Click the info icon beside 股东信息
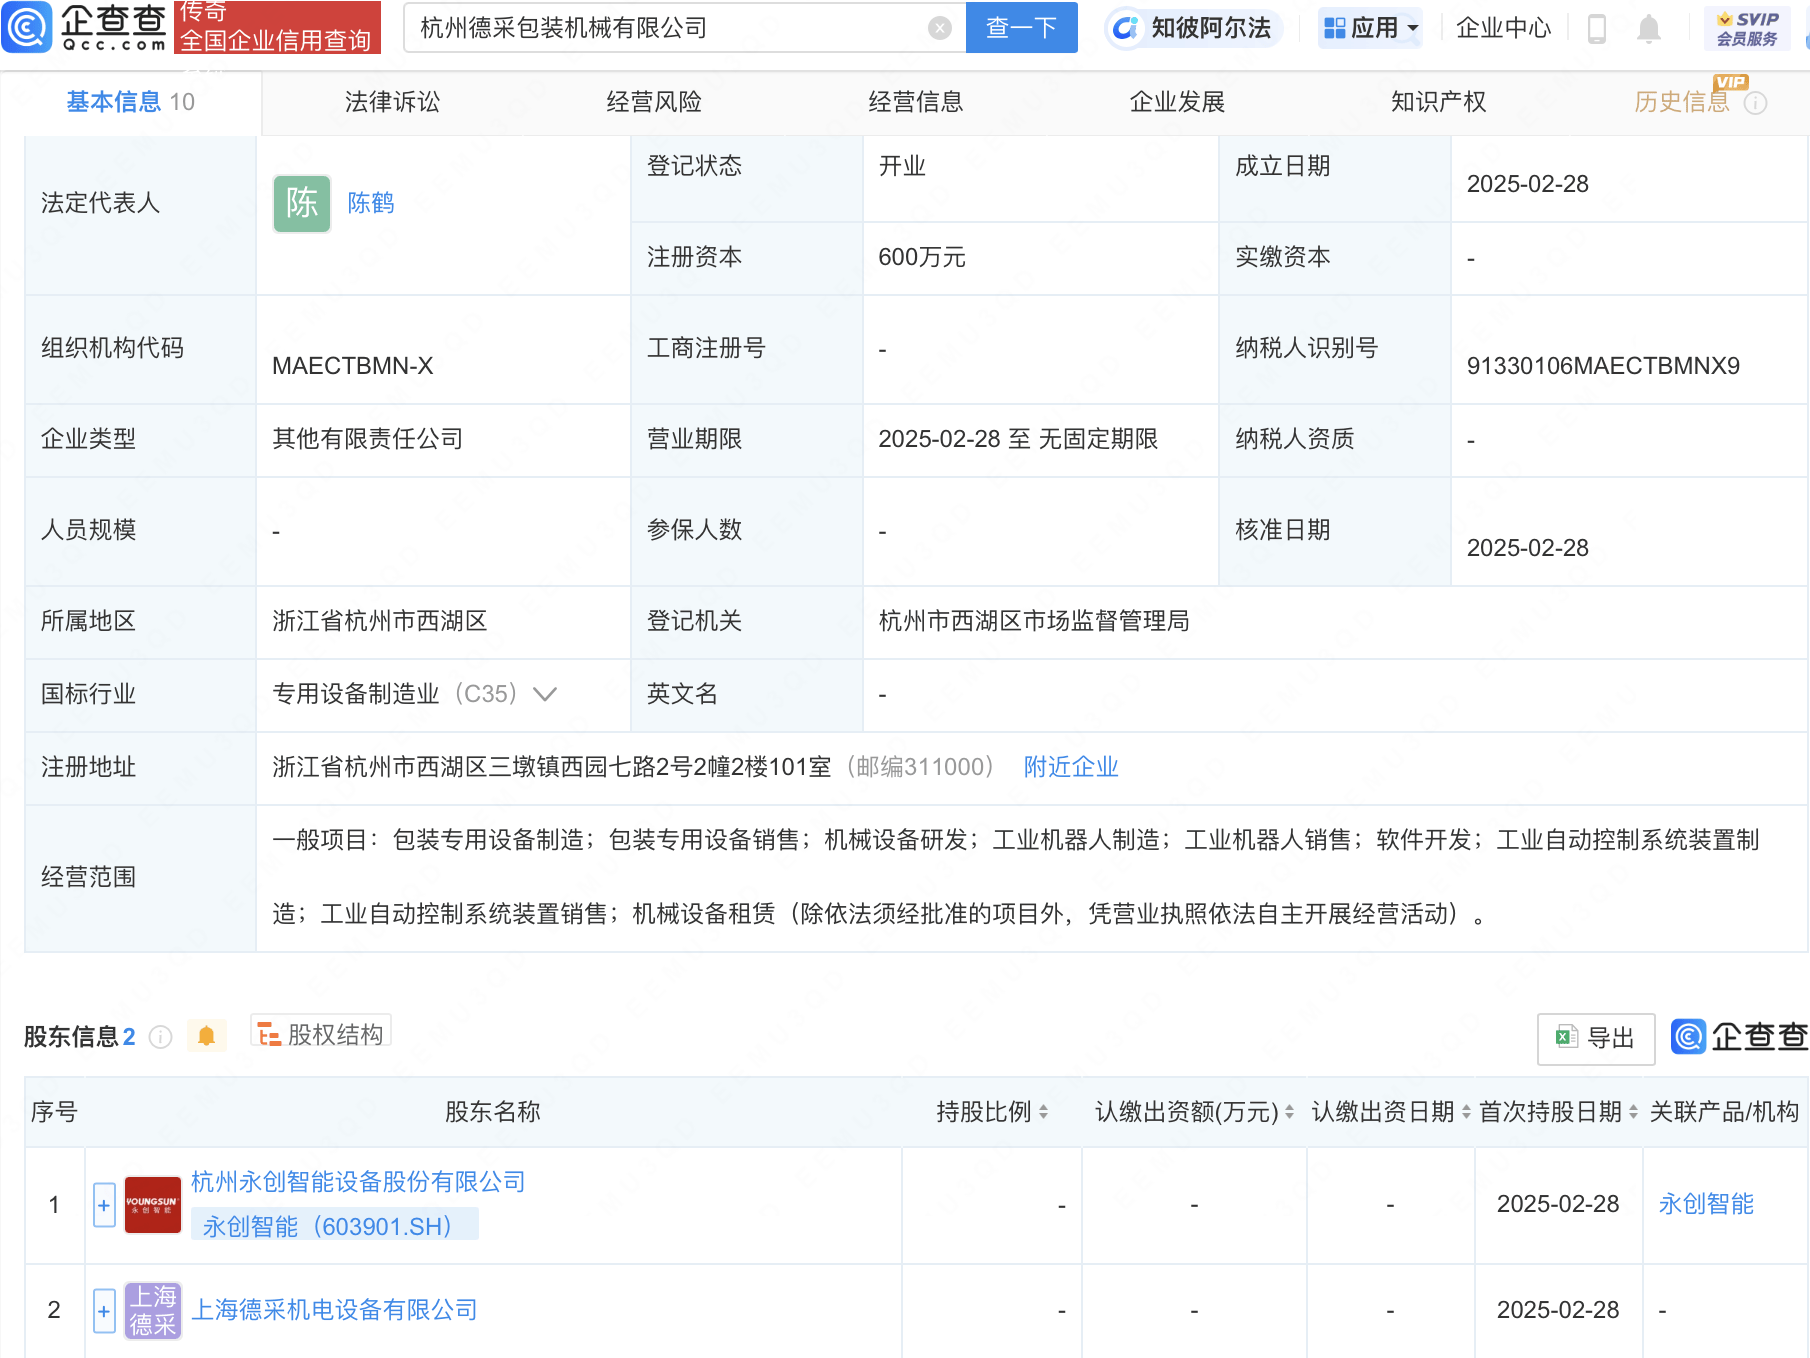The height and width of the screenshot is (1358, 1810). 160,1037
